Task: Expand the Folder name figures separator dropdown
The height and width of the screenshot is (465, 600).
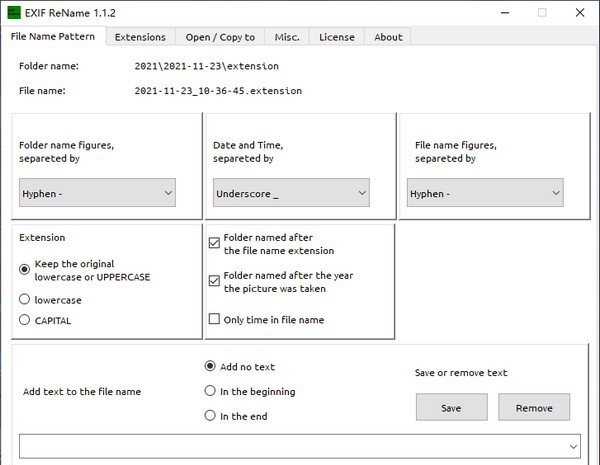Action: coord(98,193)
